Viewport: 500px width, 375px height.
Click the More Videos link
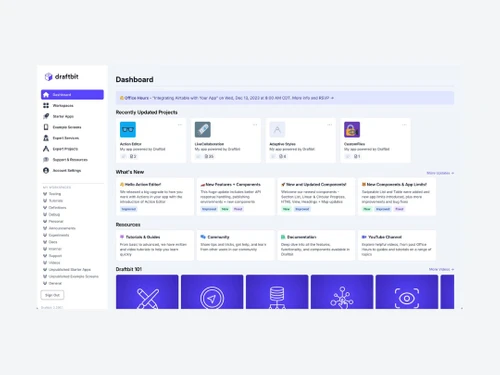click(441, 269)
